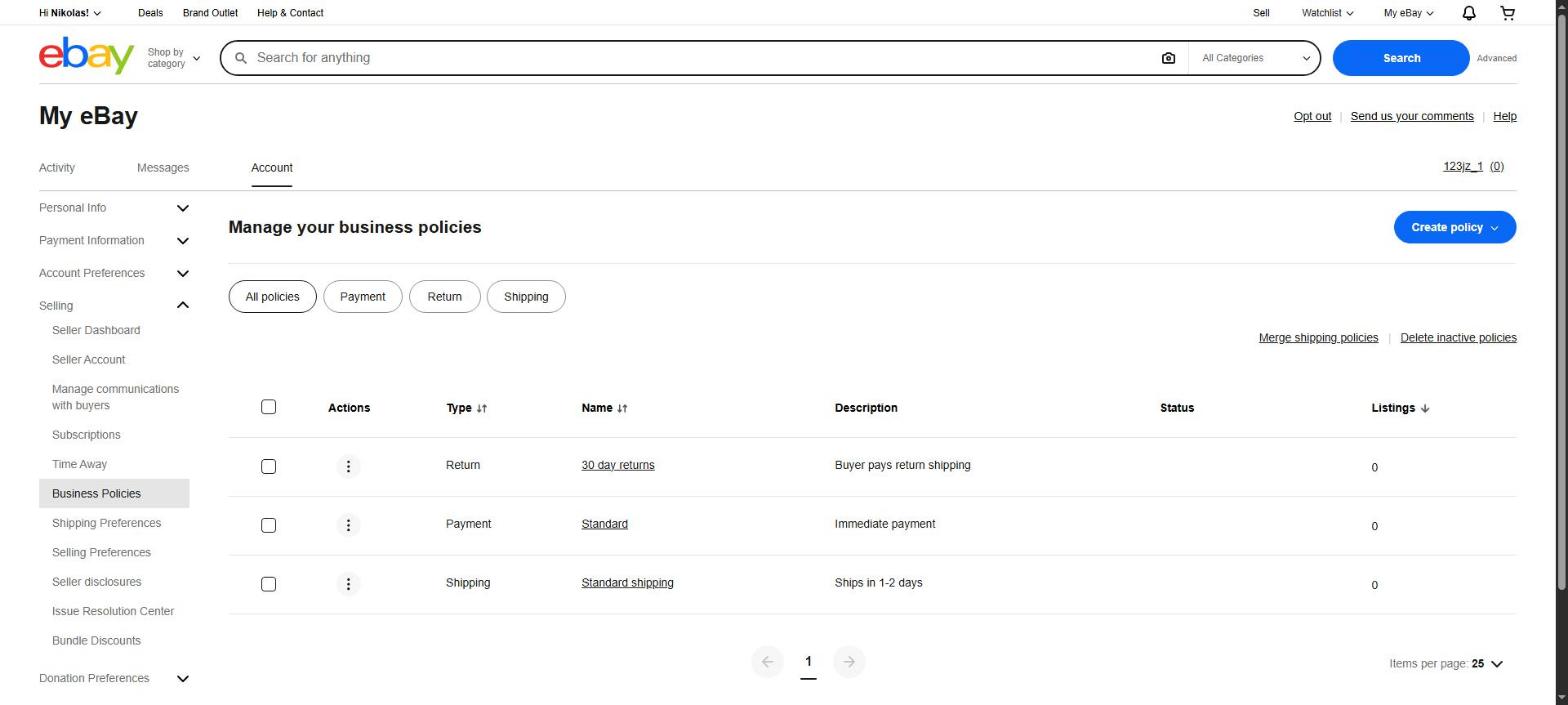Image resolution: width=1568 pixels, height=705 pixels.
Task: Click Delete inactive policies link
Action: tap(1458, 338)
